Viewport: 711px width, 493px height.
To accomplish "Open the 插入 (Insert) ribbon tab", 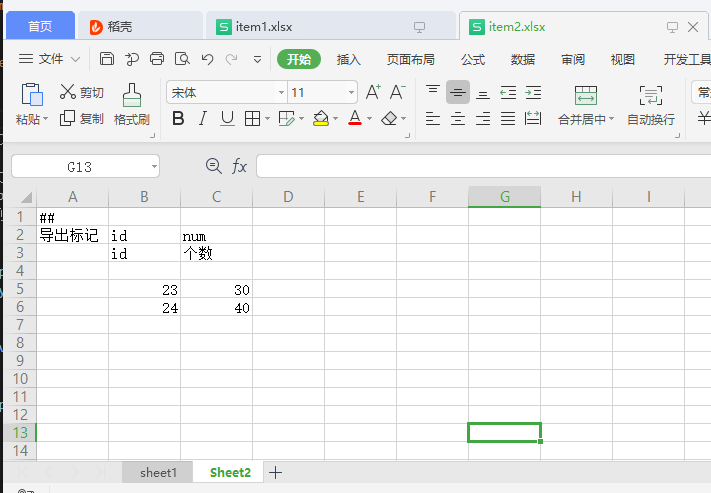I will pos(349,59).
